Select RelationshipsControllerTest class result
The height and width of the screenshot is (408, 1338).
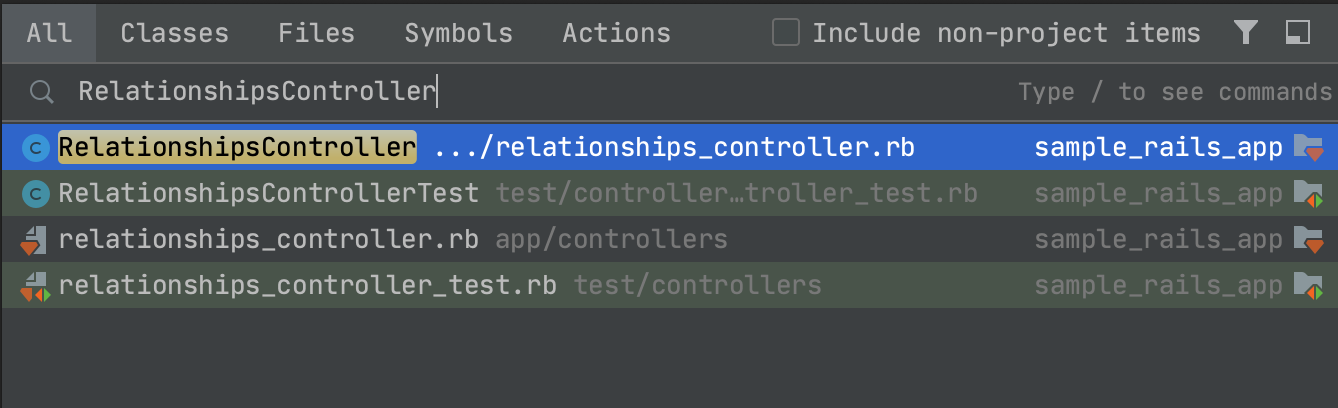[669, 194]
